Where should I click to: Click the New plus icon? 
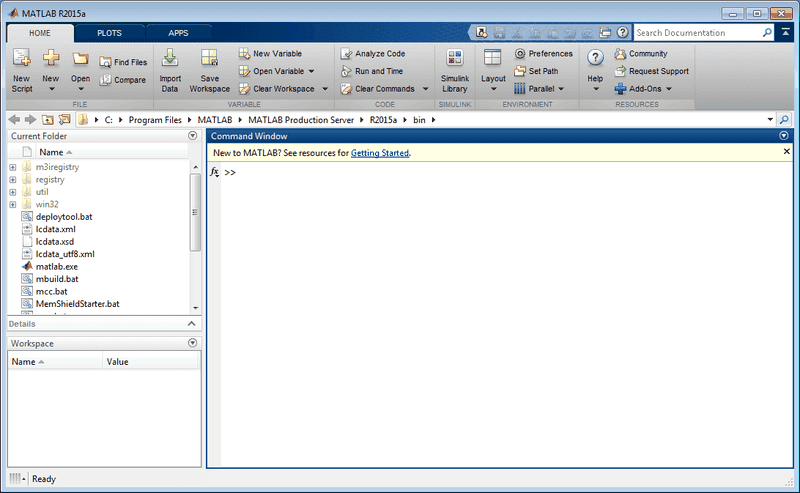tap(51, 57)
